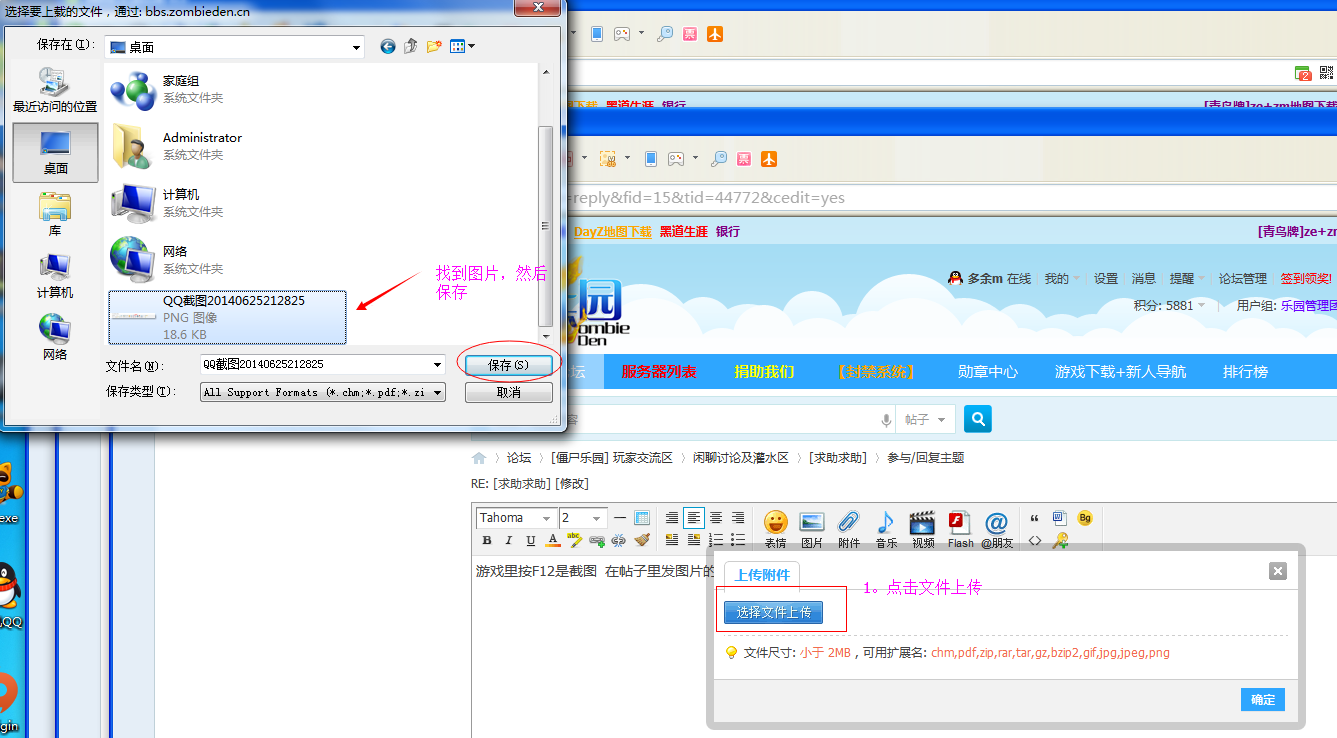Image resolution: width=1337 pixels, height=738 pixels.
Task: Expand the 文件名 filename dropdown
Action: [437, 365]
